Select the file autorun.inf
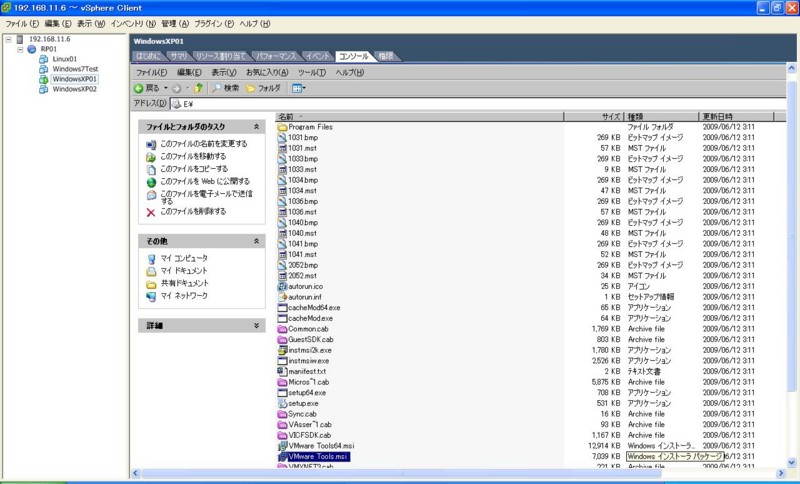 tap(305, 297)
